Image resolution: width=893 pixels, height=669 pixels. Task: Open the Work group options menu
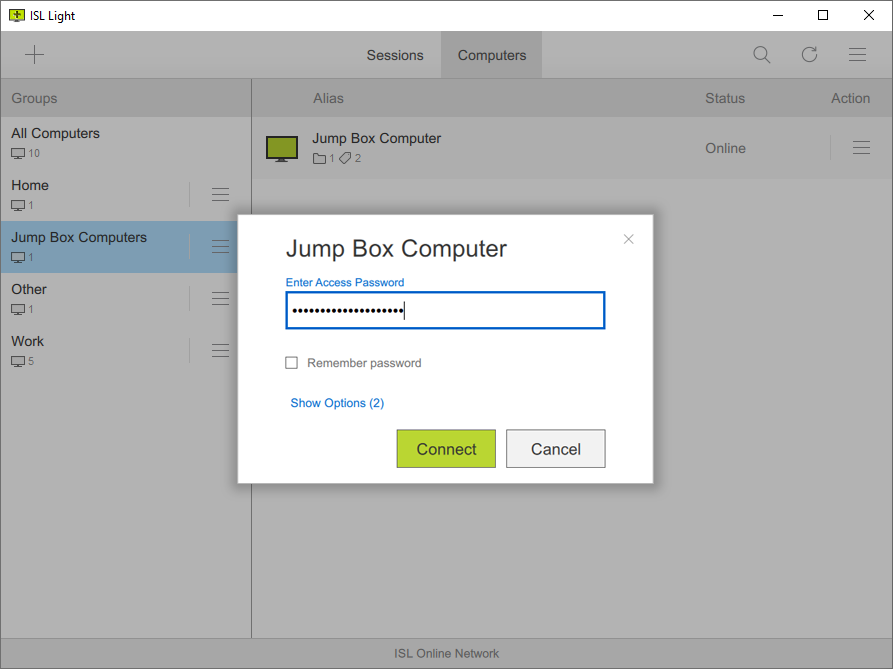[x=219, y=350]
